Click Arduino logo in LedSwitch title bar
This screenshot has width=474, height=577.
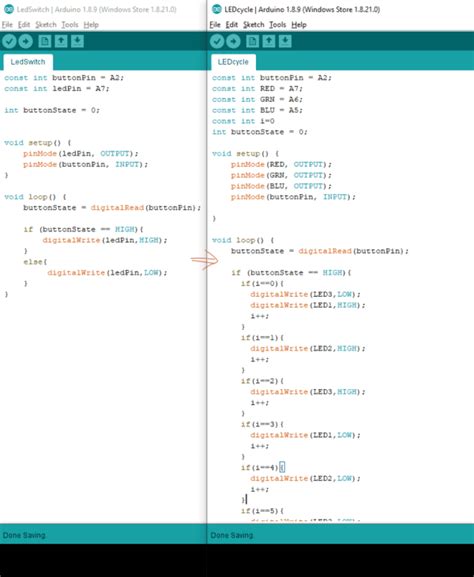[x=9, y=9]
